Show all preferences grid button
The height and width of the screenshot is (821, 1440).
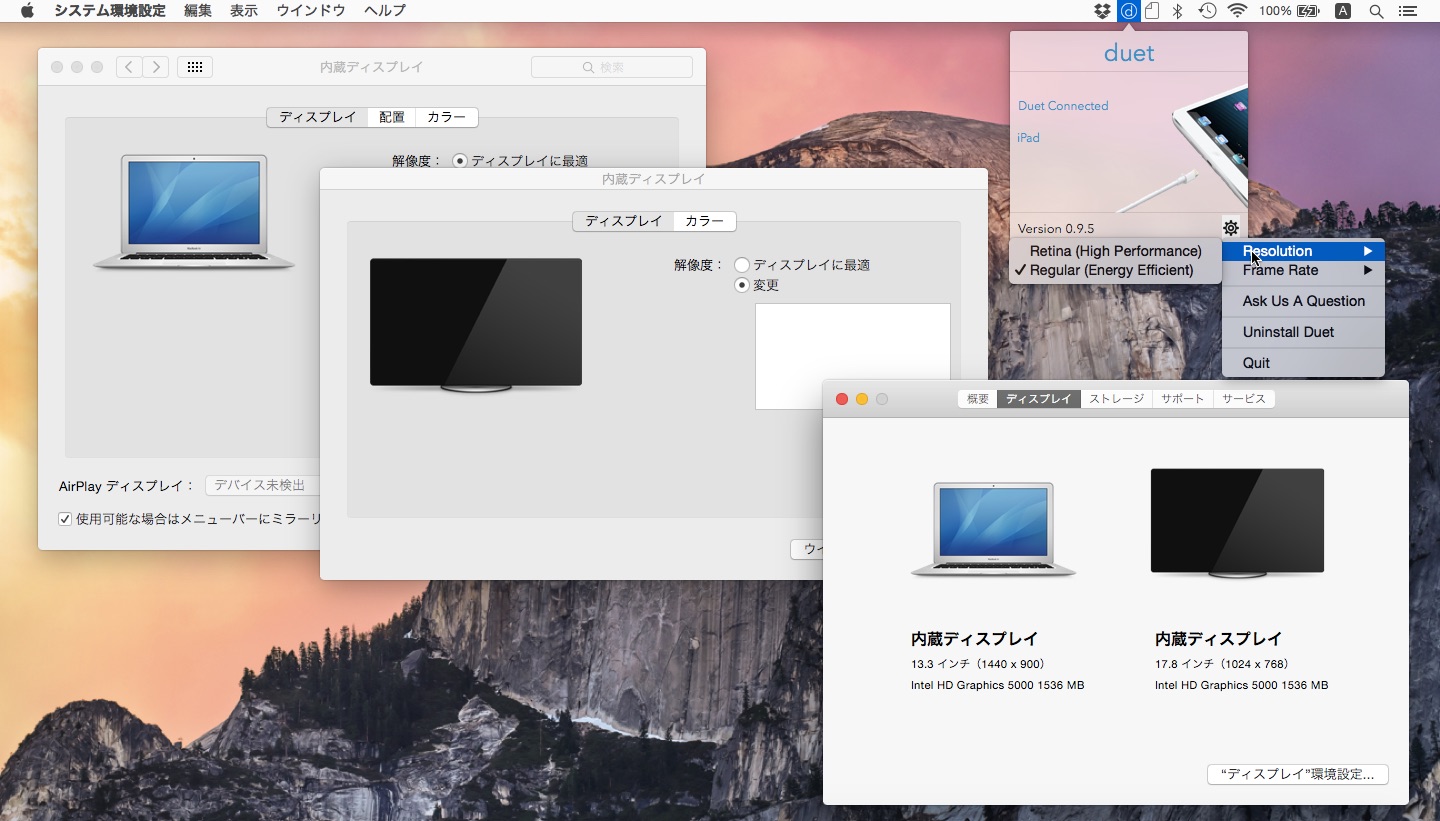[195, 67]
